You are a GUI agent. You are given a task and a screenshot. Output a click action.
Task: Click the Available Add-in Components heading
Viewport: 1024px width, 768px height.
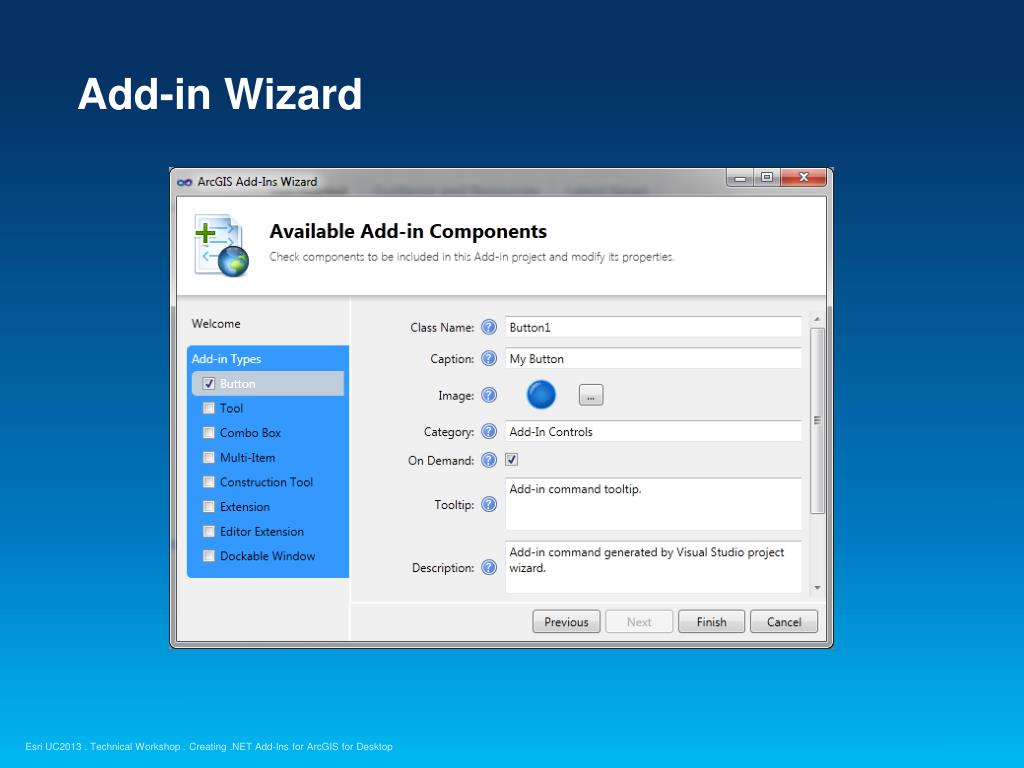point(408,231)
